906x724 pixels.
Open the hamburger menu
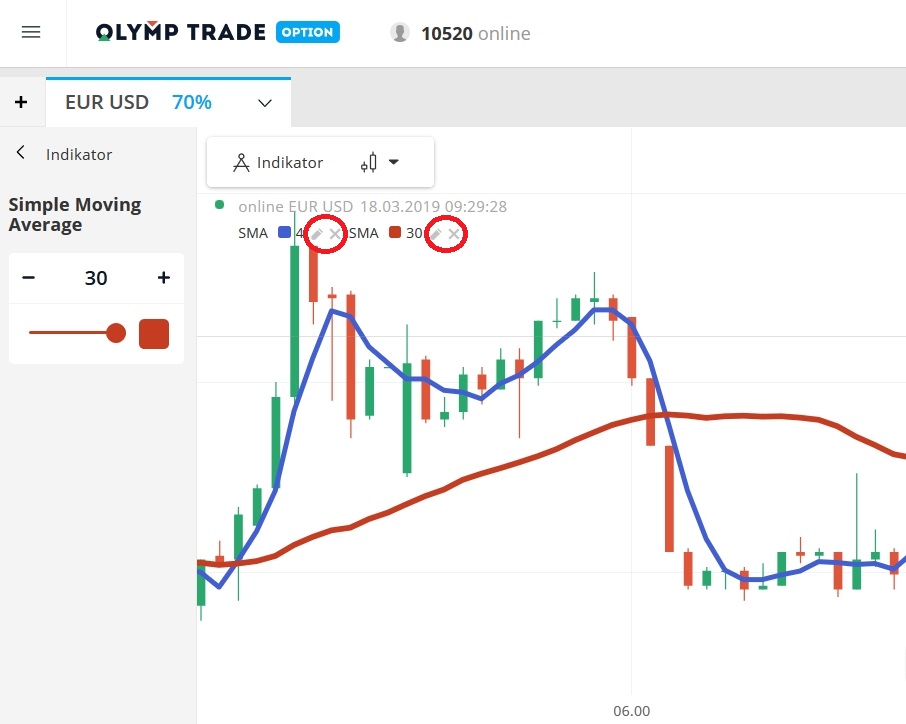(x=32, y=31)
